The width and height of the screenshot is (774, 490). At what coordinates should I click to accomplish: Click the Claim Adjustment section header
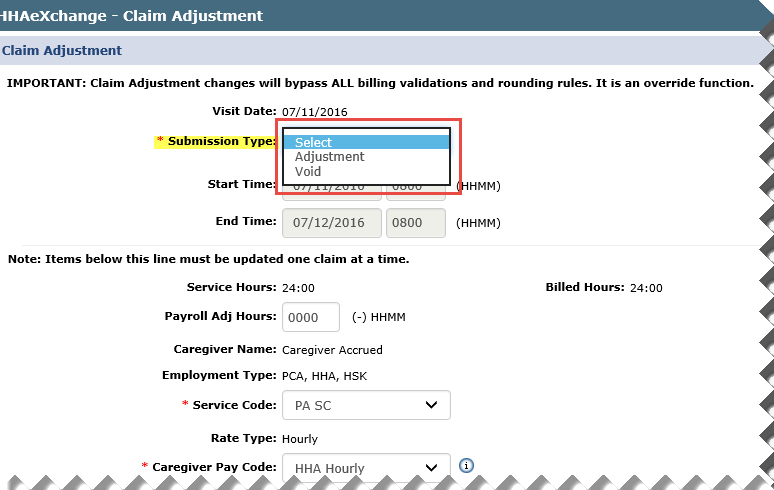click(x=62, y=50)
